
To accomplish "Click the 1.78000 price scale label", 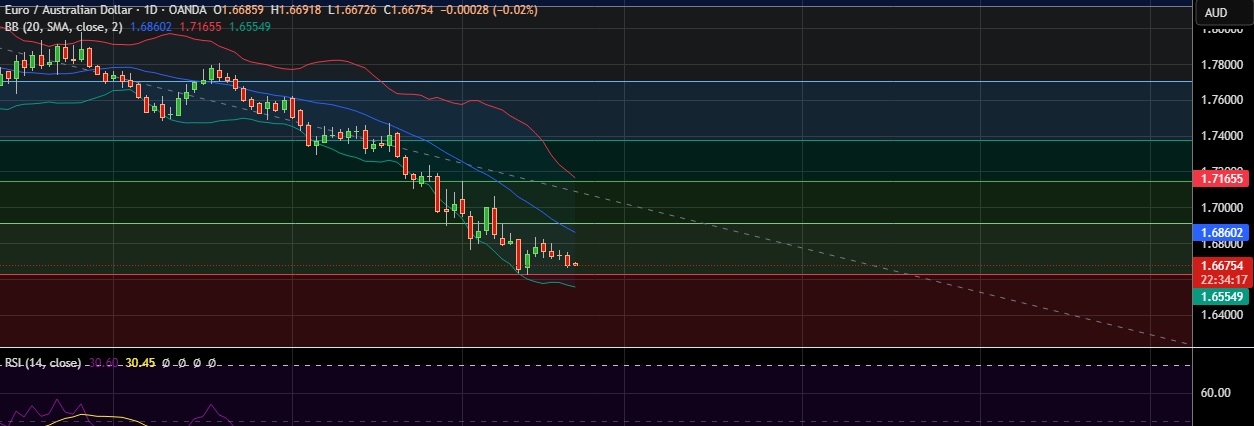I will click(x=1221, y=65).
